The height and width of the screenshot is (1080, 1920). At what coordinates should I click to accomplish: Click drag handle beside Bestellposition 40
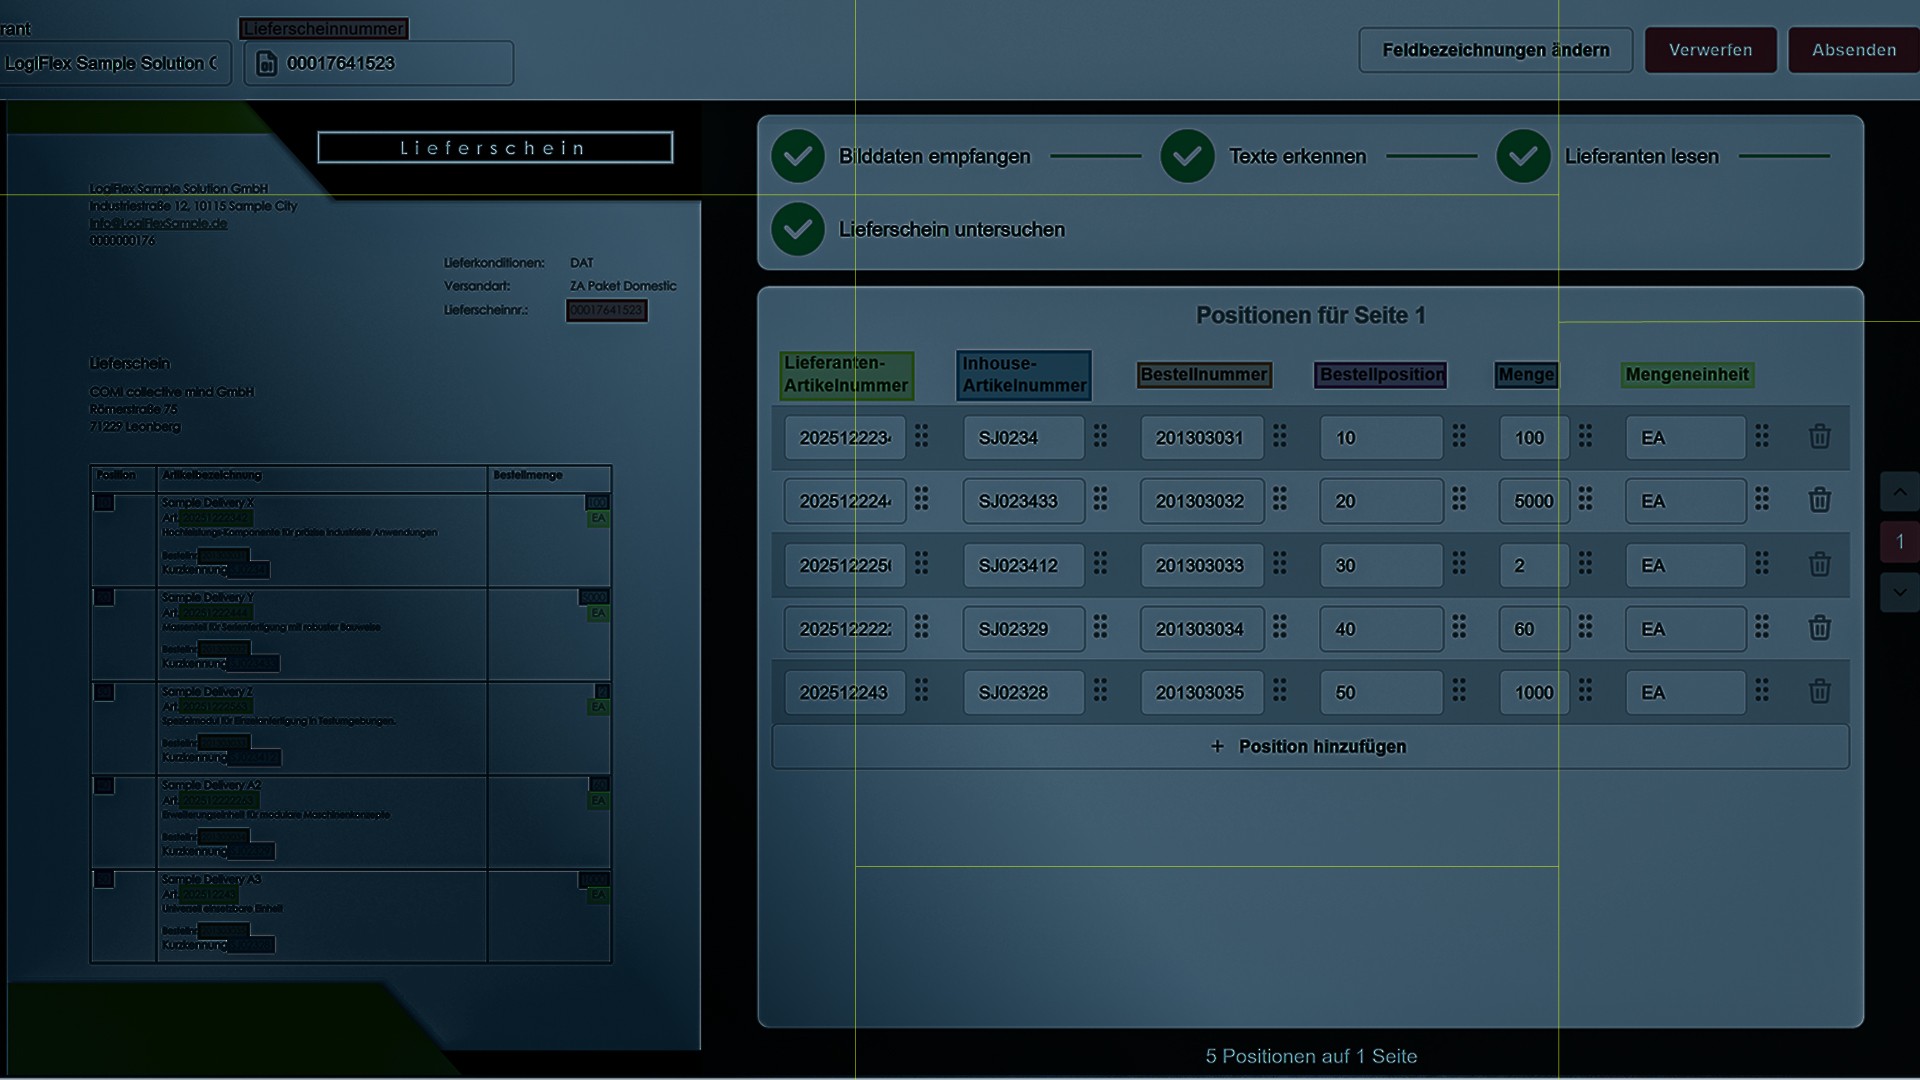click(1459, 627)
